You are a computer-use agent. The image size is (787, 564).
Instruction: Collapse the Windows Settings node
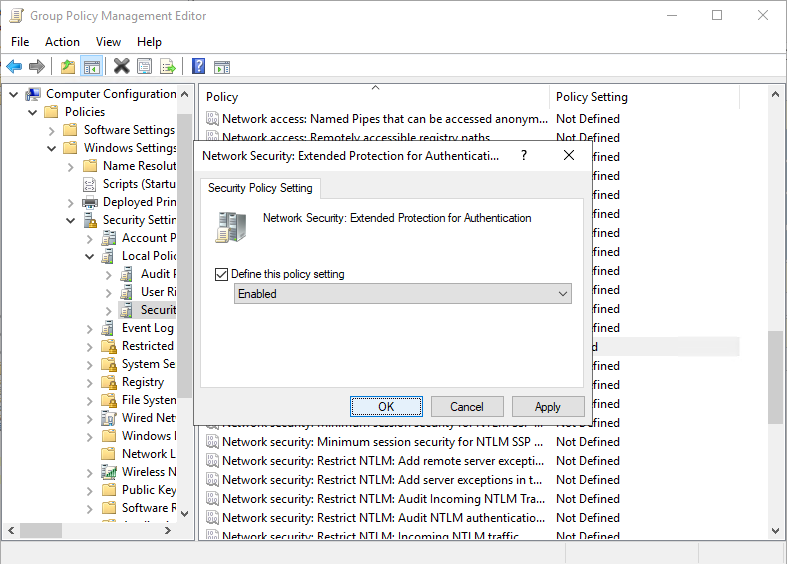coord(52,149)
